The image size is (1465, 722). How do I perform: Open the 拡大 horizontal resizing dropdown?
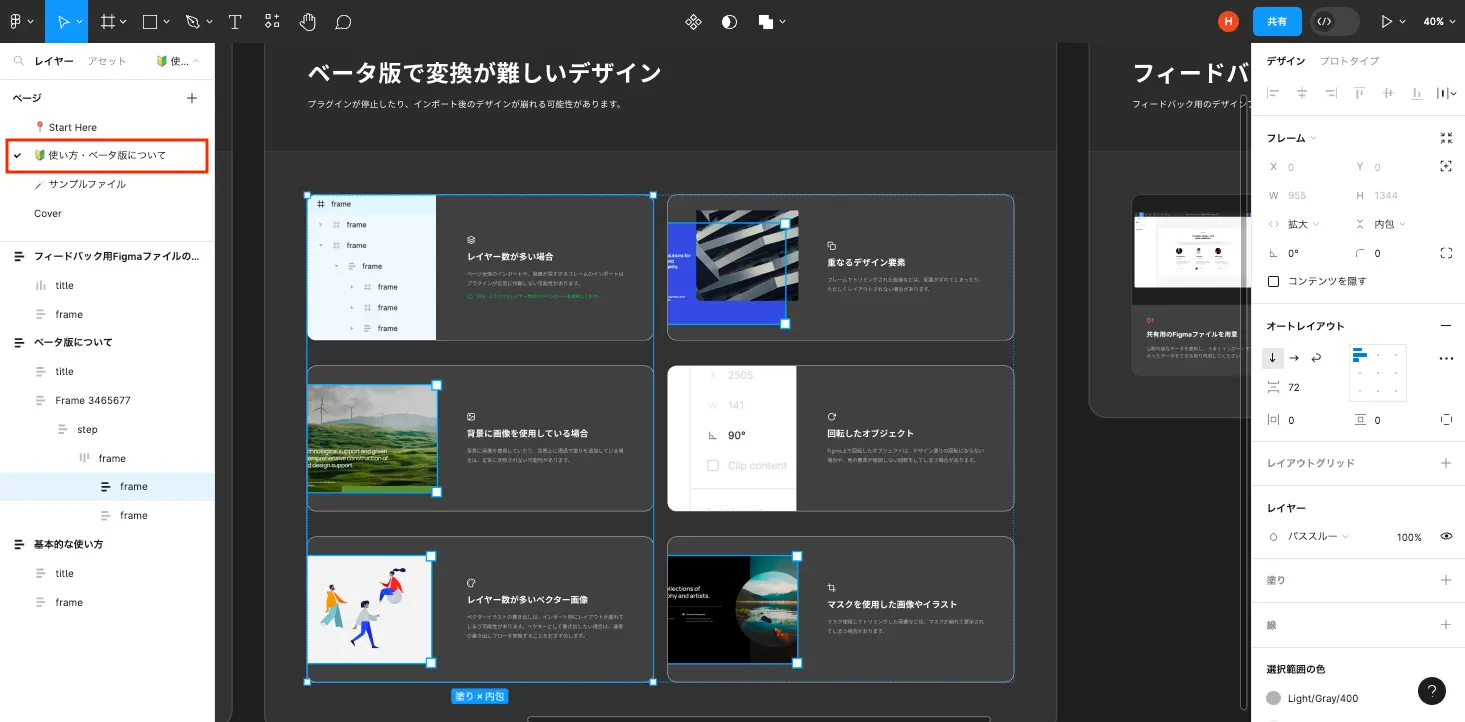coord(1303,224)
